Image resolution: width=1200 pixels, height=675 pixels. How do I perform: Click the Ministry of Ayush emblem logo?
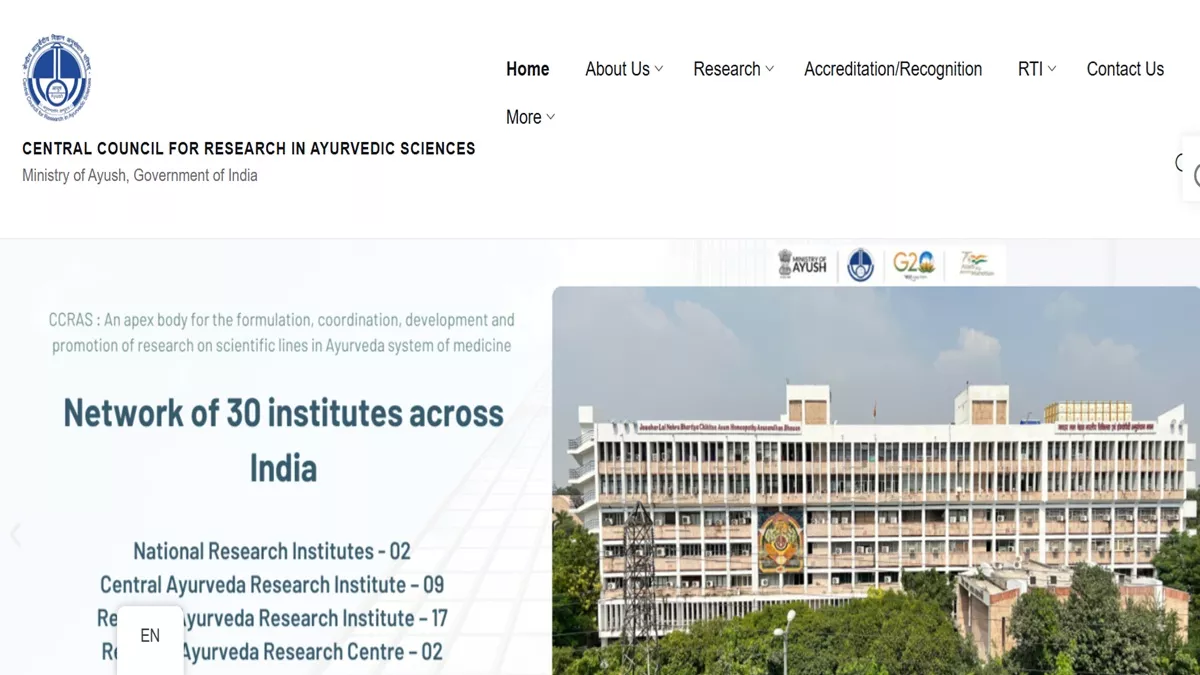point(803,264)
